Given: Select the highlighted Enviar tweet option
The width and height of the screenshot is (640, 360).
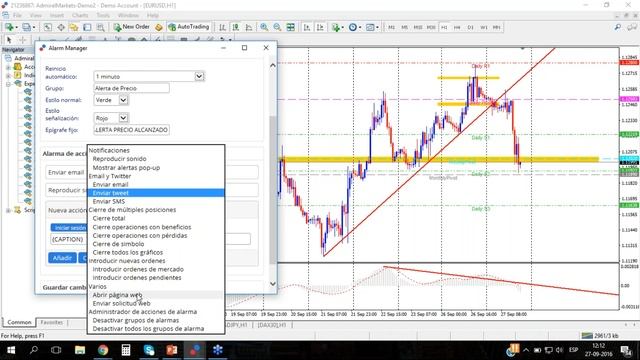Looking at the screenshot, I should (x=156, y=193).
